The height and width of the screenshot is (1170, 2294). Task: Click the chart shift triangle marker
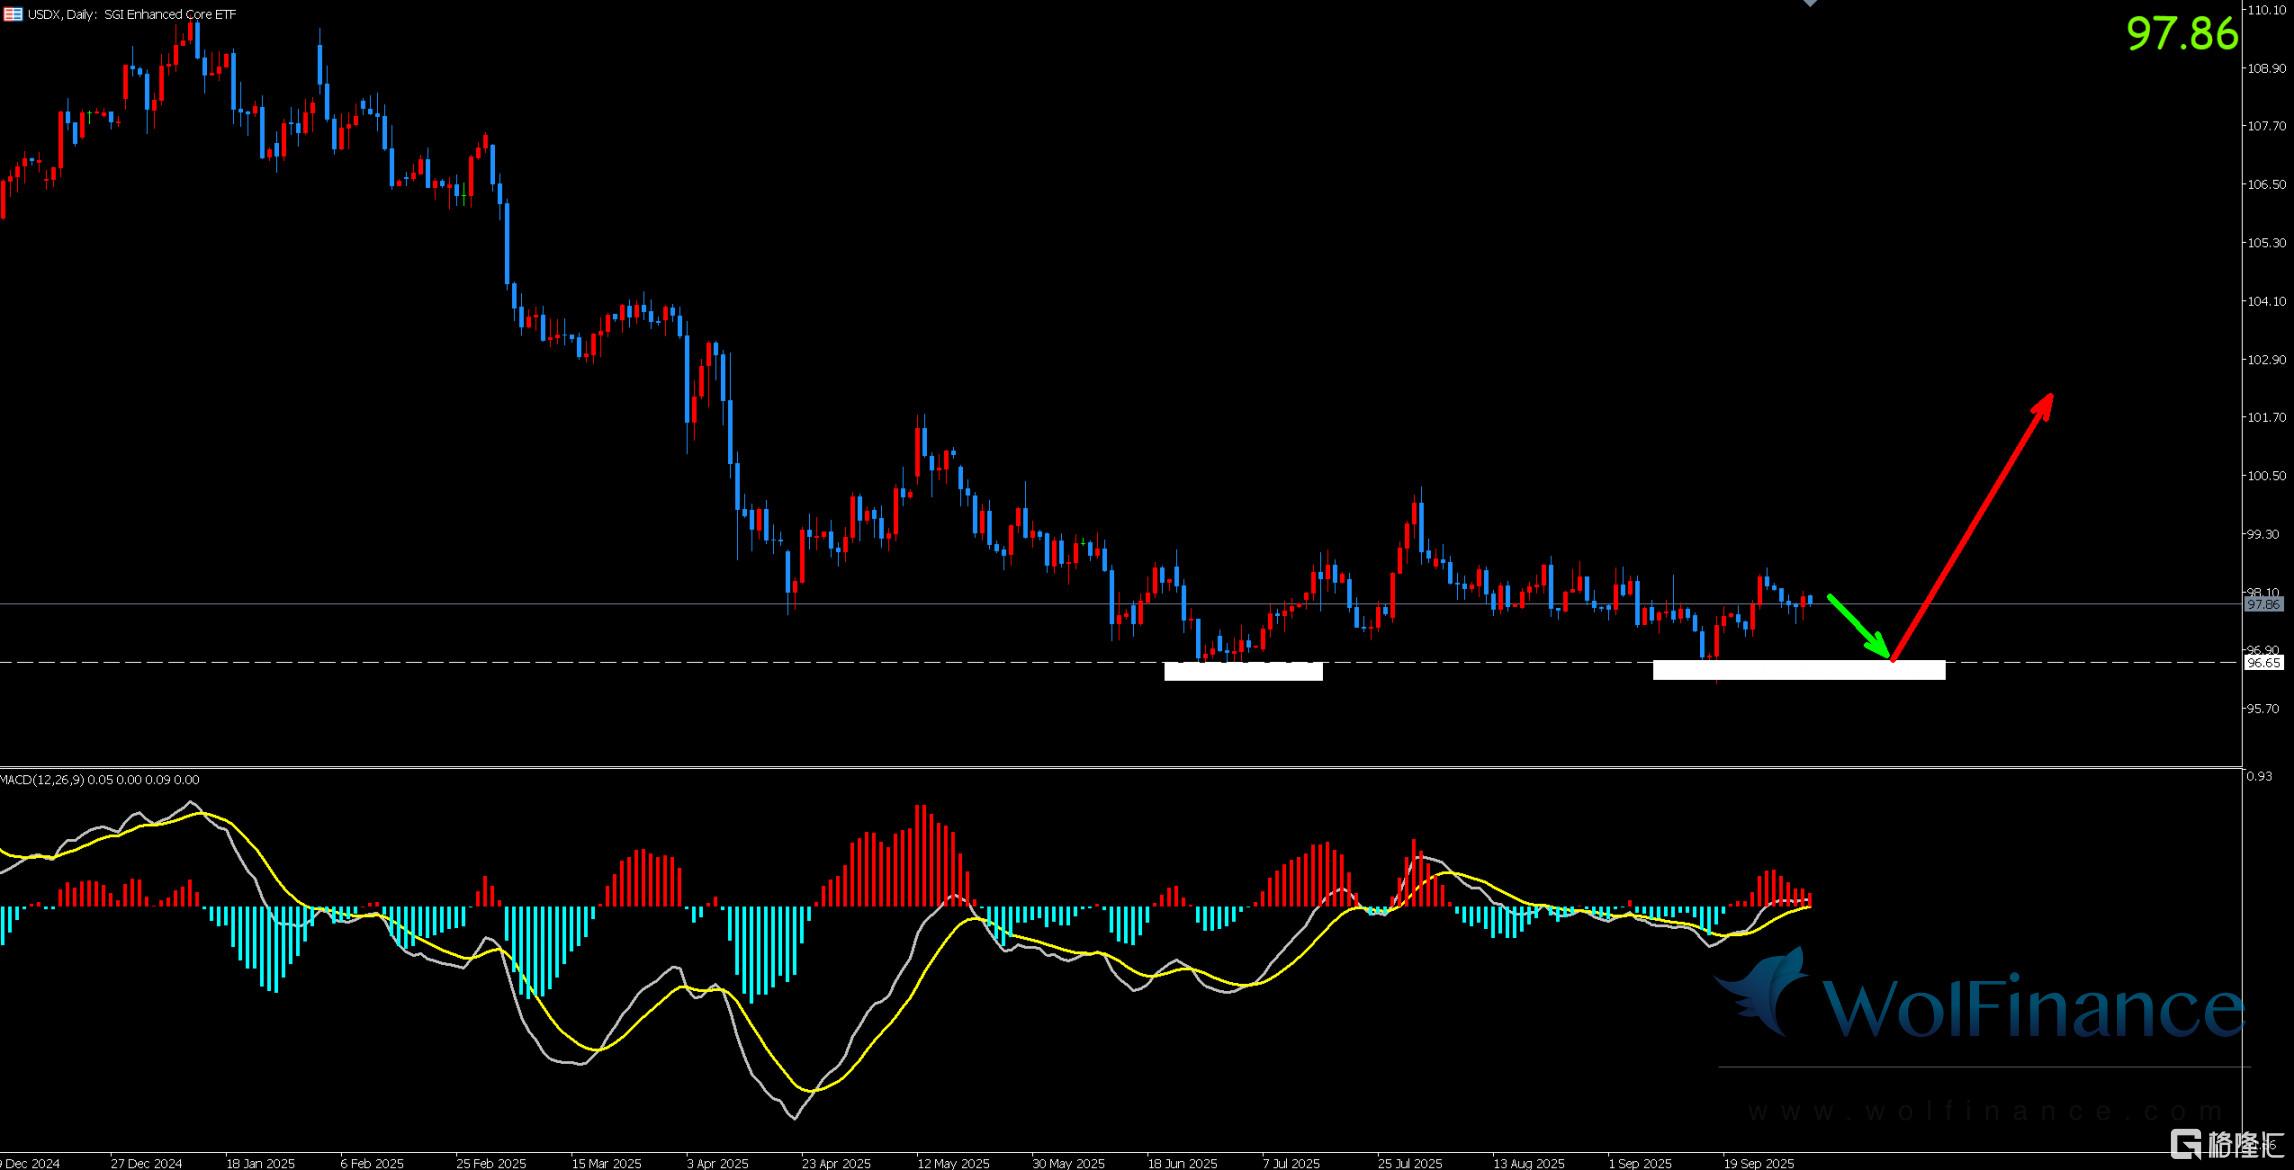[x=1810, y=3]
